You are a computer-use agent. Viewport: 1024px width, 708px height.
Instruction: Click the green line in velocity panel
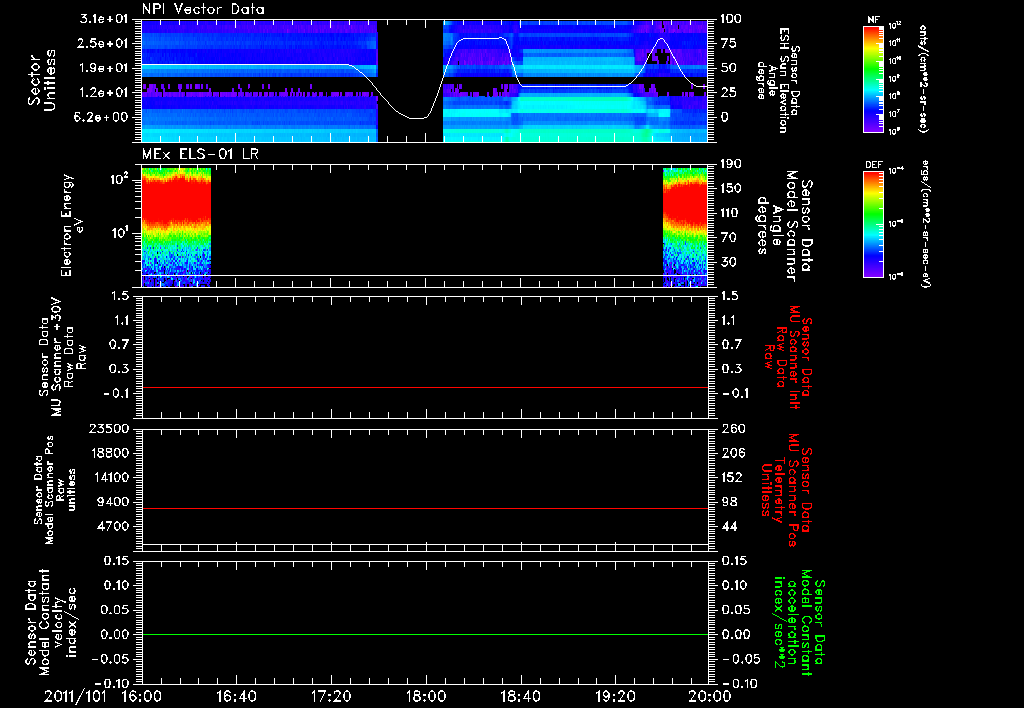tap(425, 634)
